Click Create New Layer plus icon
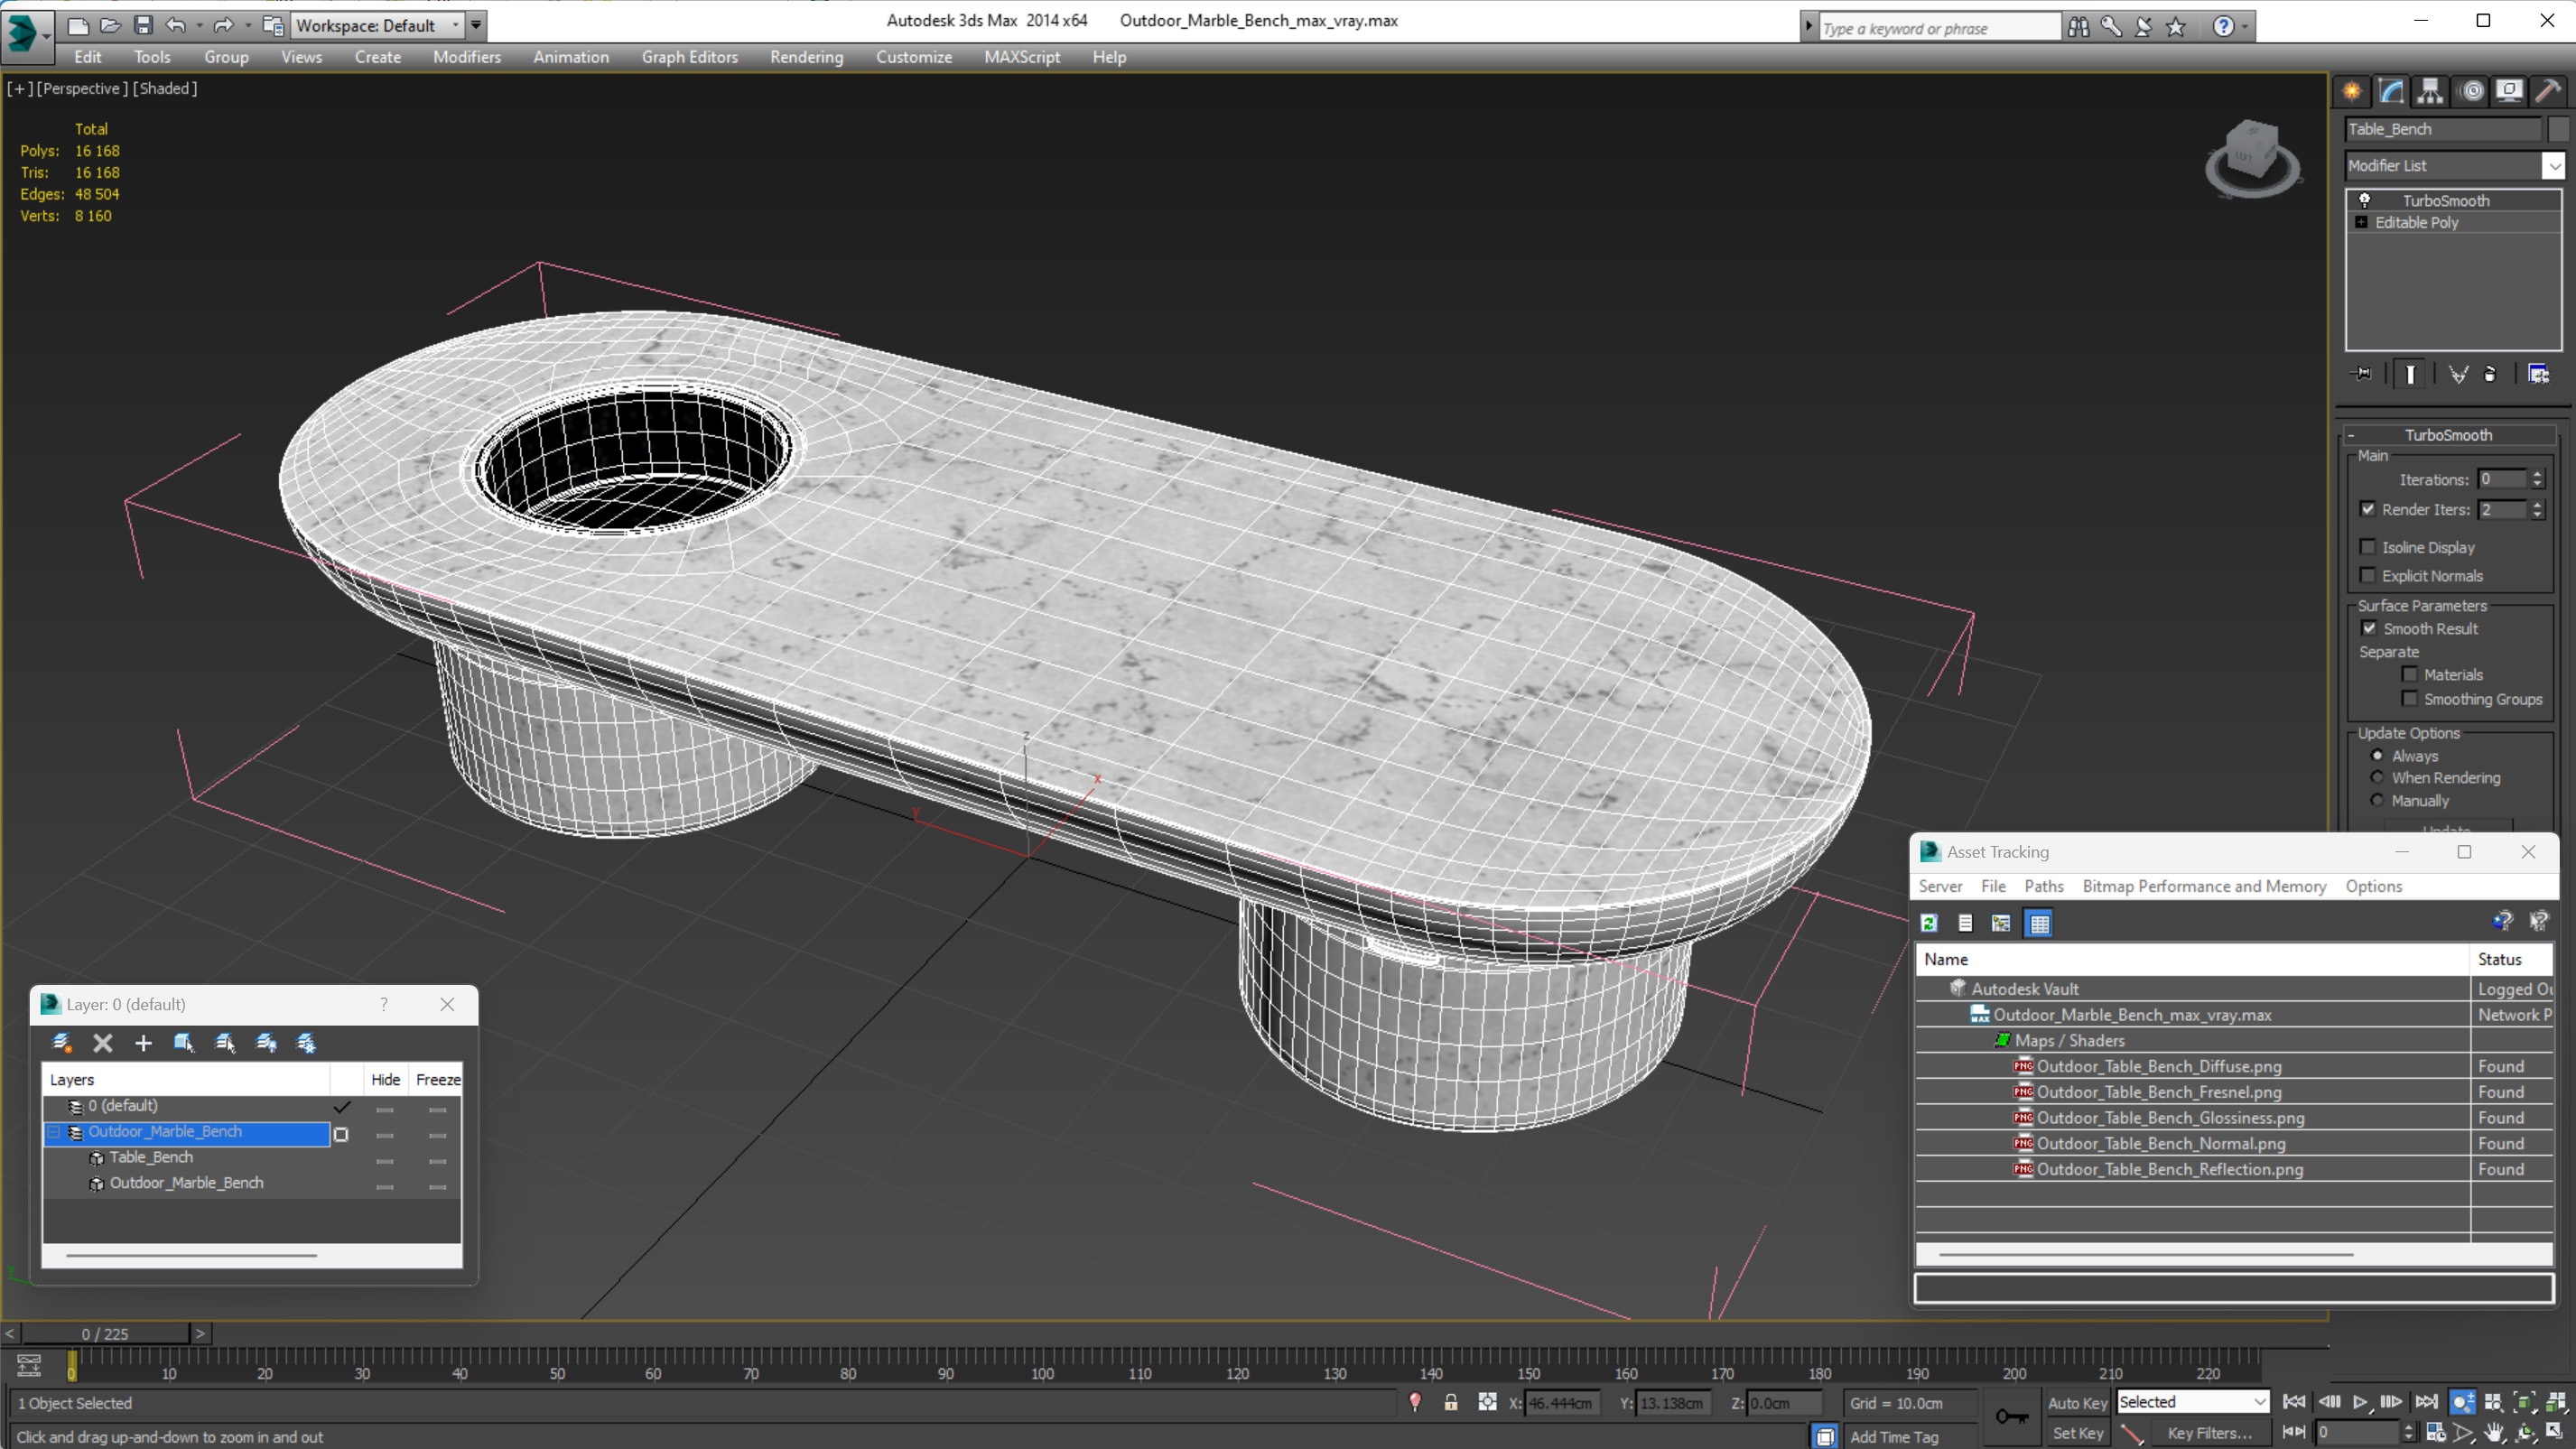Image resolution: width=2576 pixels, height=1449 pixels. [143, 1043]
